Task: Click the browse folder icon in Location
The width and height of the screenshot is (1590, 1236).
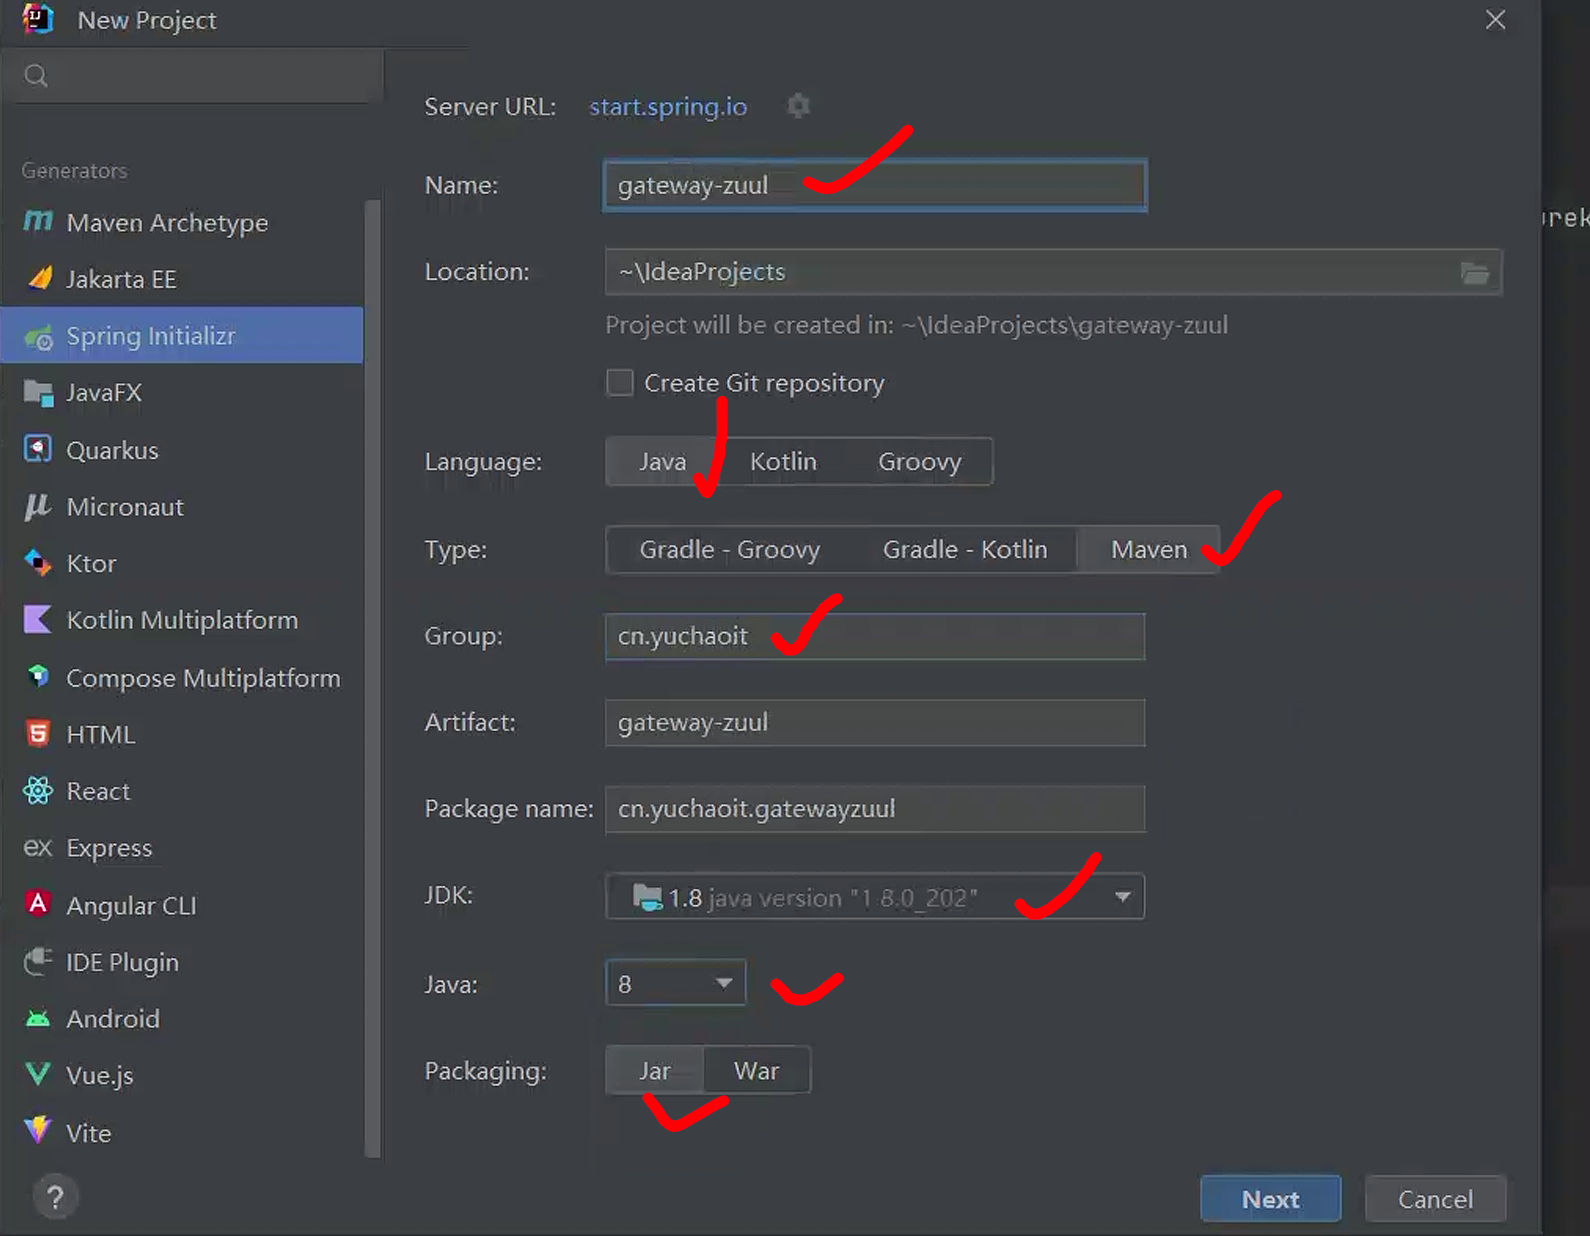Action: click(1474, 273)
